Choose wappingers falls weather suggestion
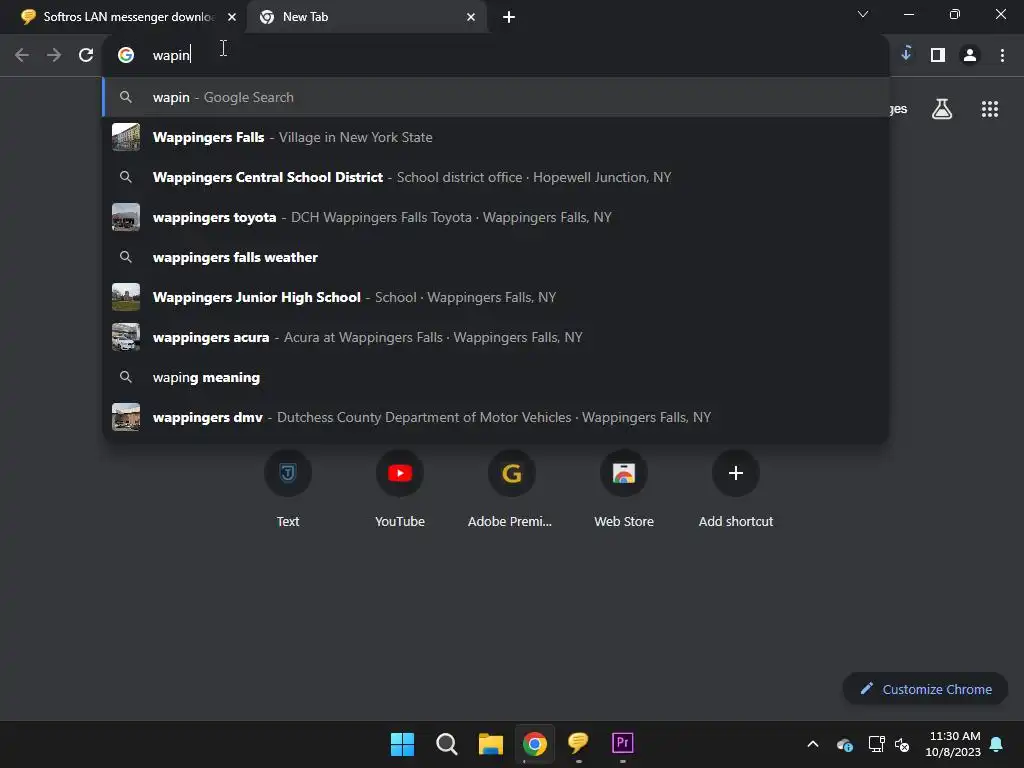The image size is (1024, 768). point(496,257)
